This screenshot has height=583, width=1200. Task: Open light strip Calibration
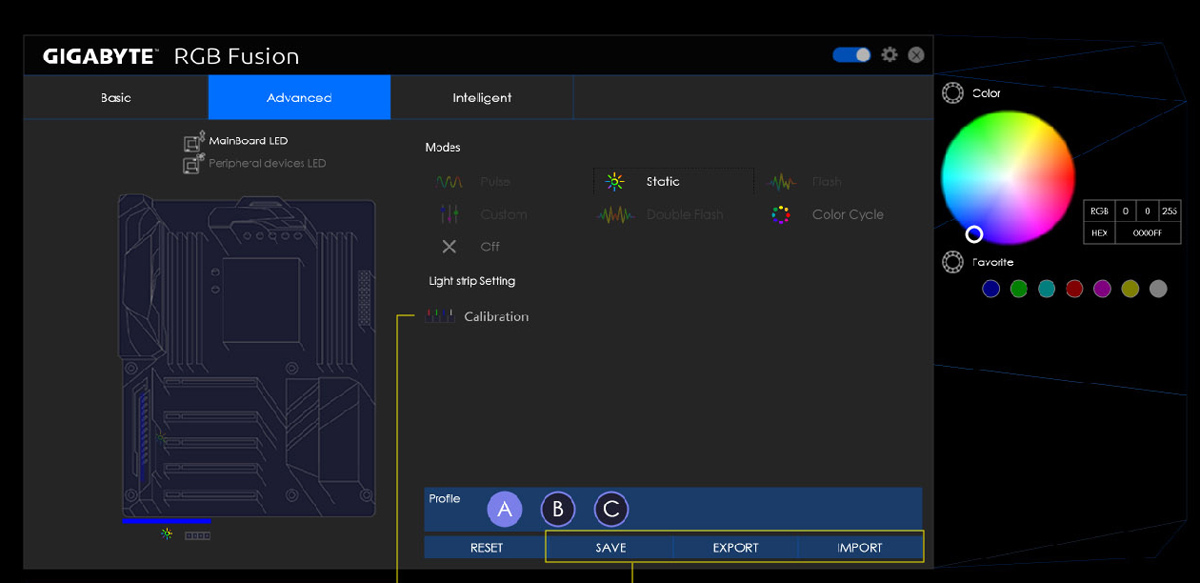pyautogui.click(x=495, y=317)
